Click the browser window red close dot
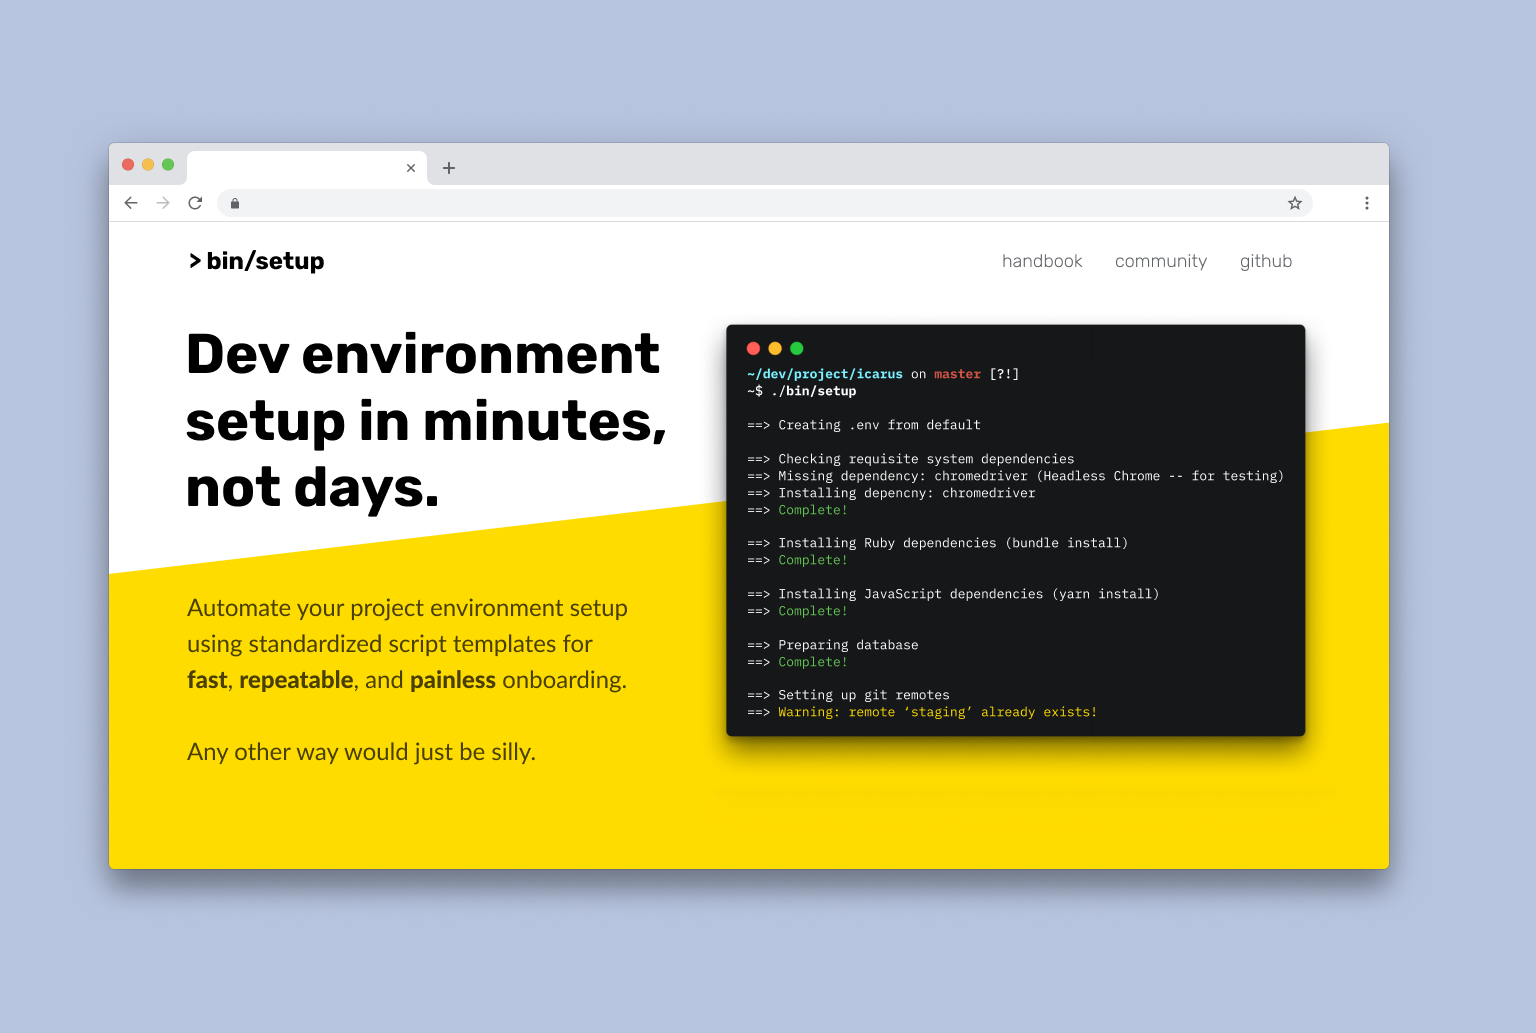The width and height of the screenshot is (1536, 1033). click(x=128, y=164)
